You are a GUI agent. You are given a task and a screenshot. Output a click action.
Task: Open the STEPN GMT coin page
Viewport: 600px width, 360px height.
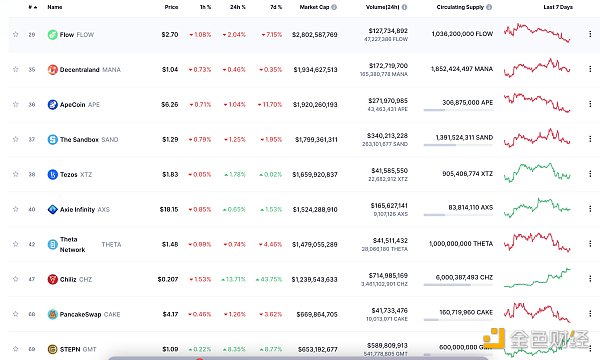[72, 349]
